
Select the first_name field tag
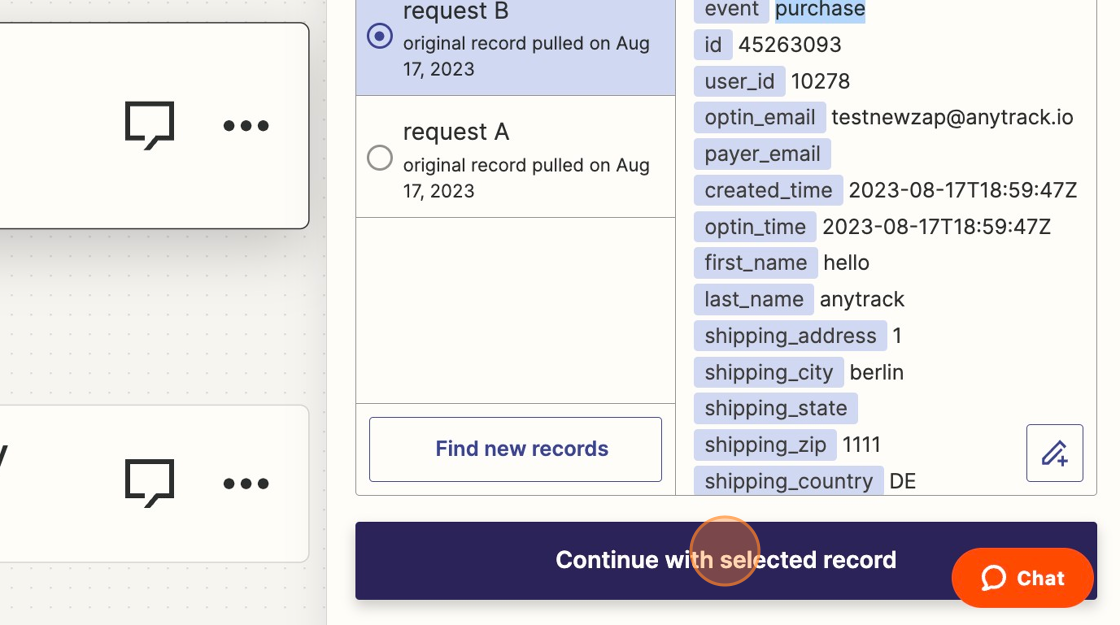tap(756, 262)
